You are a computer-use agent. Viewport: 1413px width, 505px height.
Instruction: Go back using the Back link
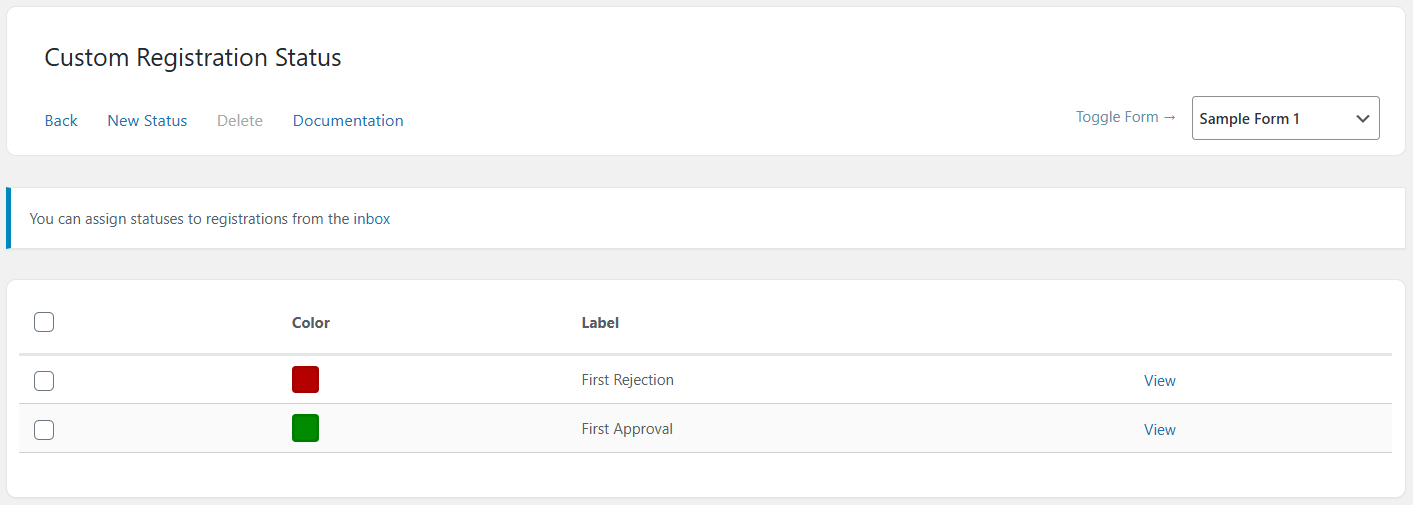[x=61, y=121]
